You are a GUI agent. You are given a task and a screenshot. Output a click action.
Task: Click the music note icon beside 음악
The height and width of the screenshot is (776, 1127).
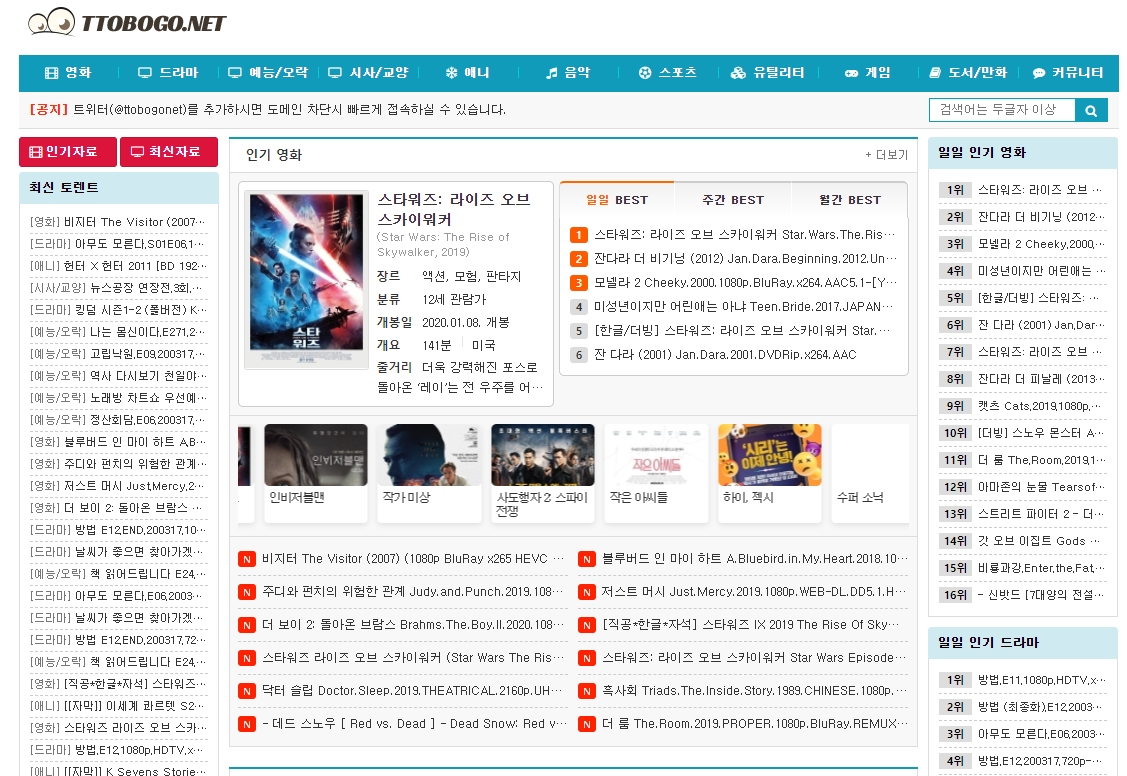tap(551, 73)
